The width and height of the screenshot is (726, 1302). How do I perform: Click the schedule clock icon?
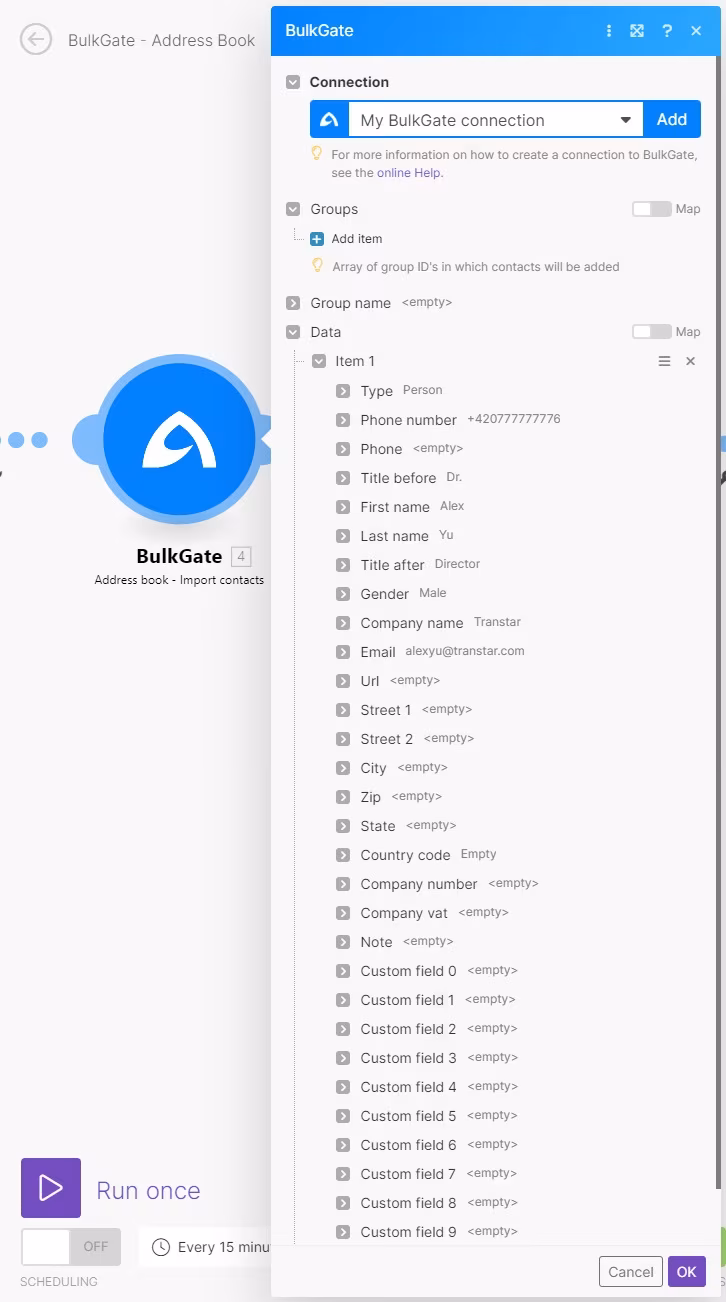coord(161,1247)
